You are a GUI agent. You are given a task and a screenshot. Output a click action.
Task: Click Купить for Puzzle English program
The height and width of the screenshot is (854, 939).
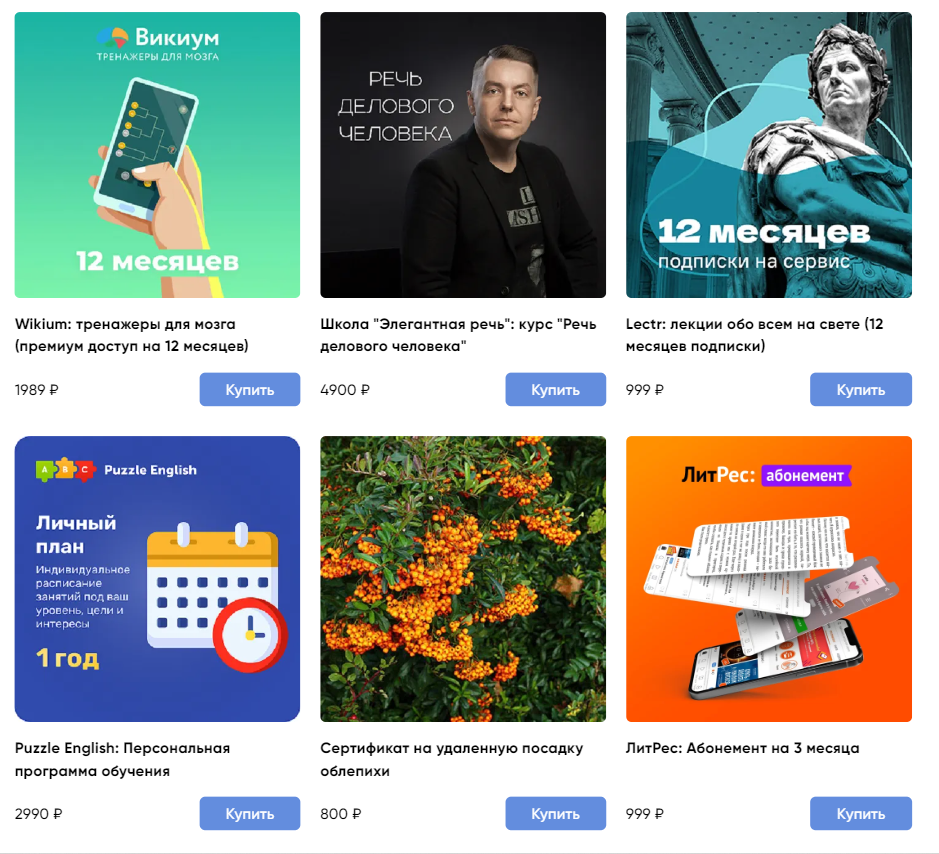pos(250,813)
